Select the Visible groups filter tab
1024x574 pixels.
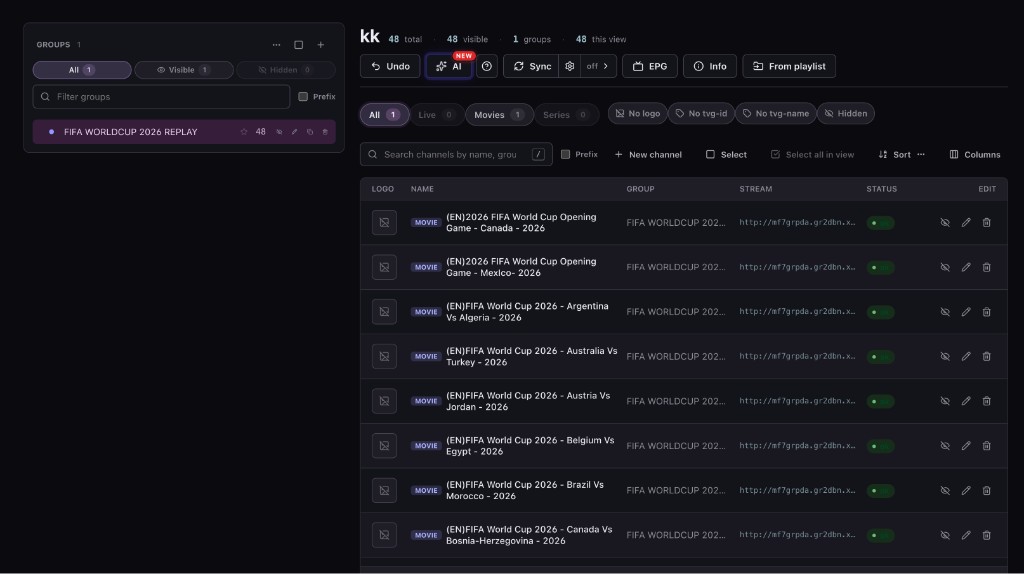tap(184, 70)
